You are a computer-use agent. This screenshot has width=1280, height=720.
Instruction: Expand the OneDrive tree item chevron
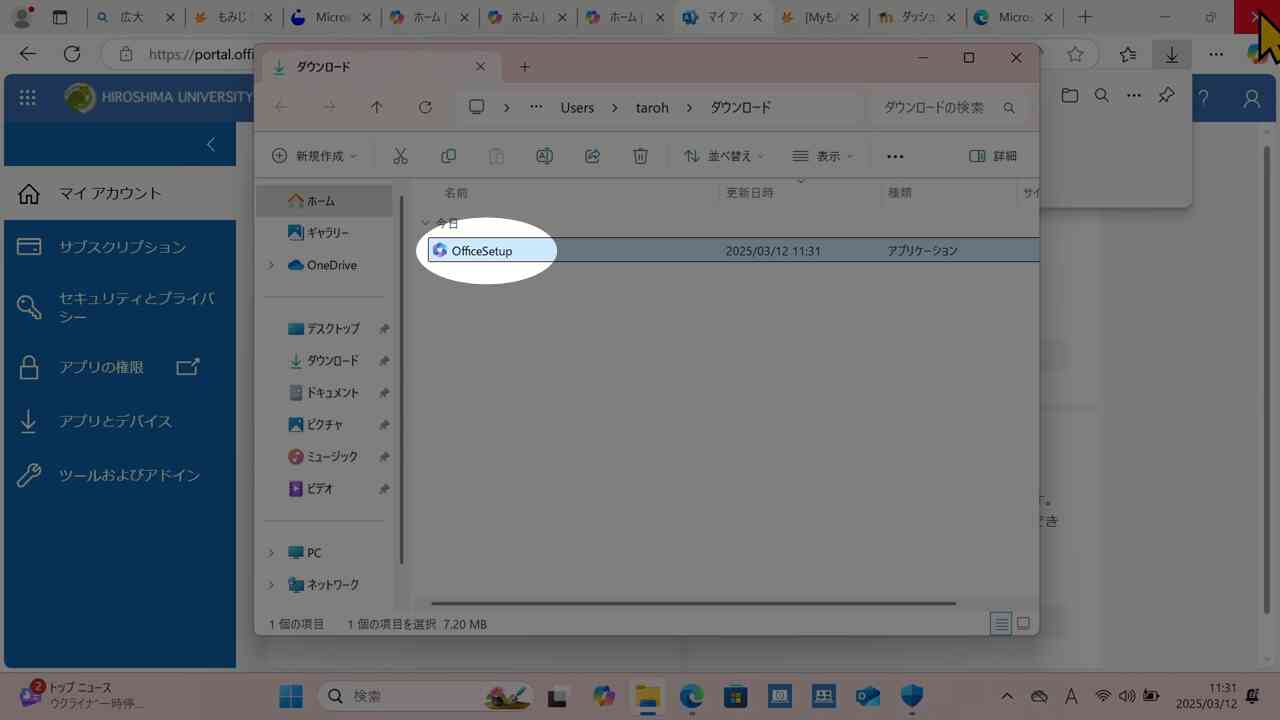[270, 265]
